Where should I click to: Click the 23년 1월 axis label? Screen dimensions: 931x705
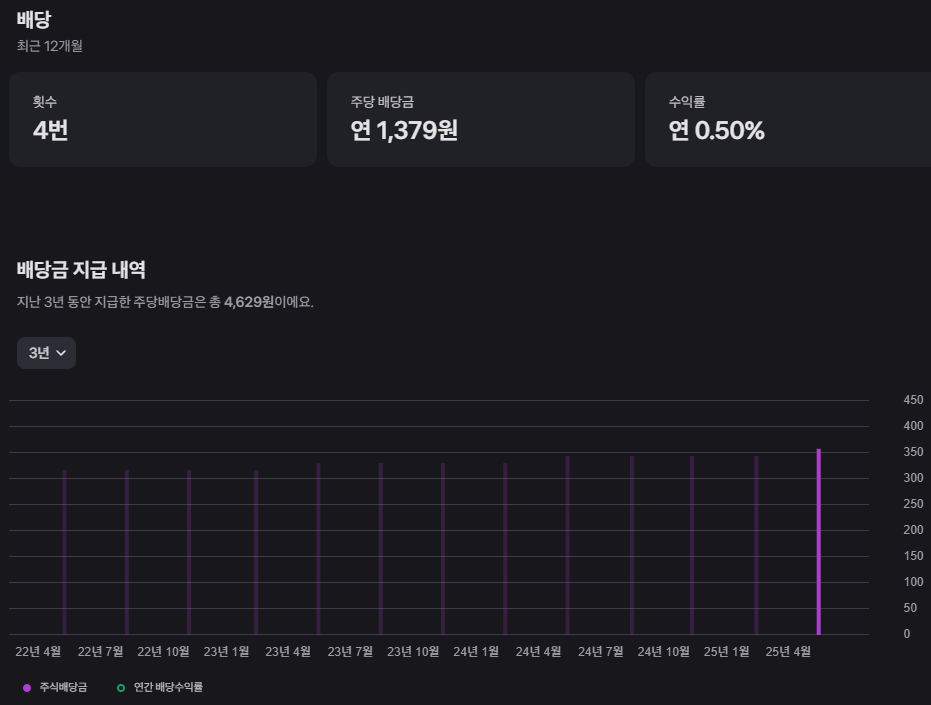point(226,652)
